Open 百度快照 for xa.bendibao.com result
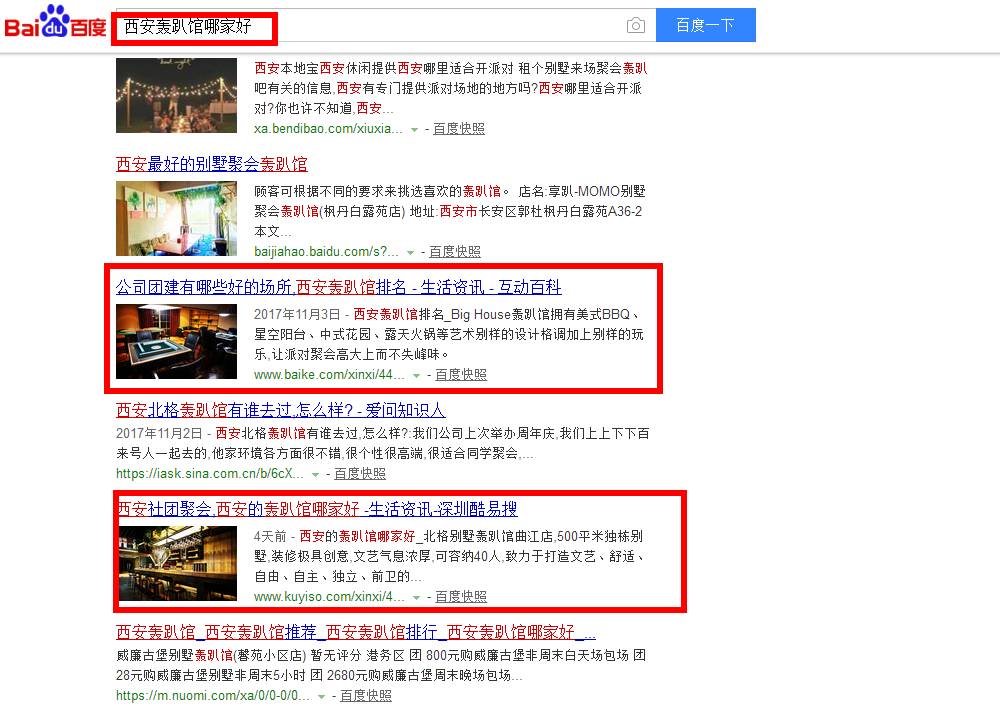This screenshot has width=1000, height=720. point(459,129)
